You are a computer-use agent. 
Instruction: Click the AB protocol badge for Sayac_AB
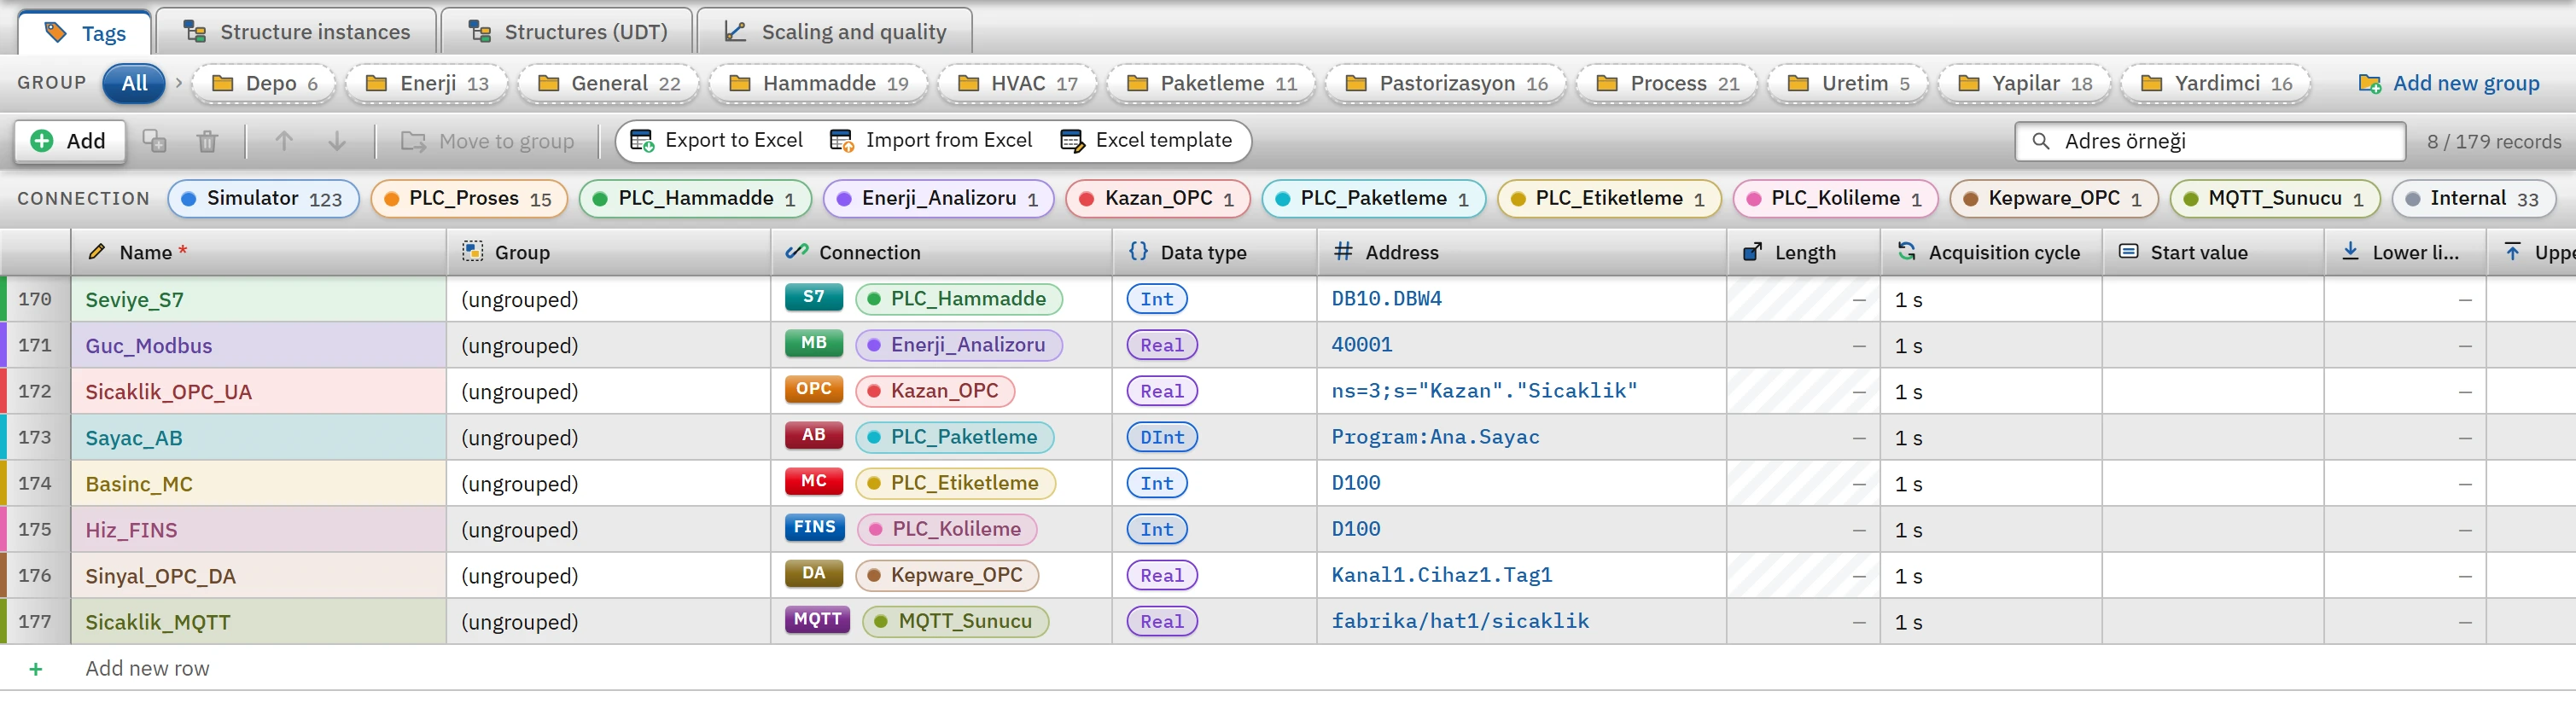click(814, 435)
